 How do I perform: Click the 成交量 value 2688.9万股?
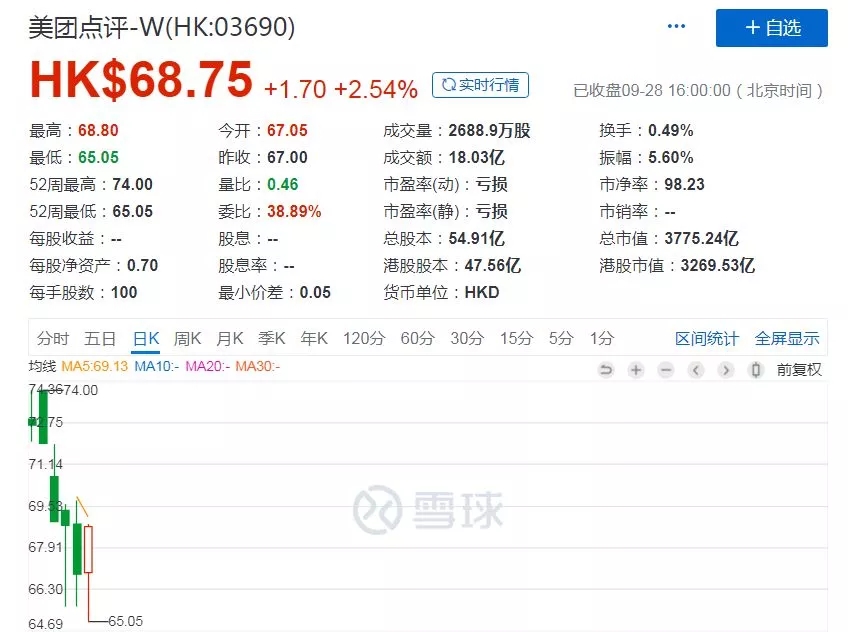coord(489,130)
